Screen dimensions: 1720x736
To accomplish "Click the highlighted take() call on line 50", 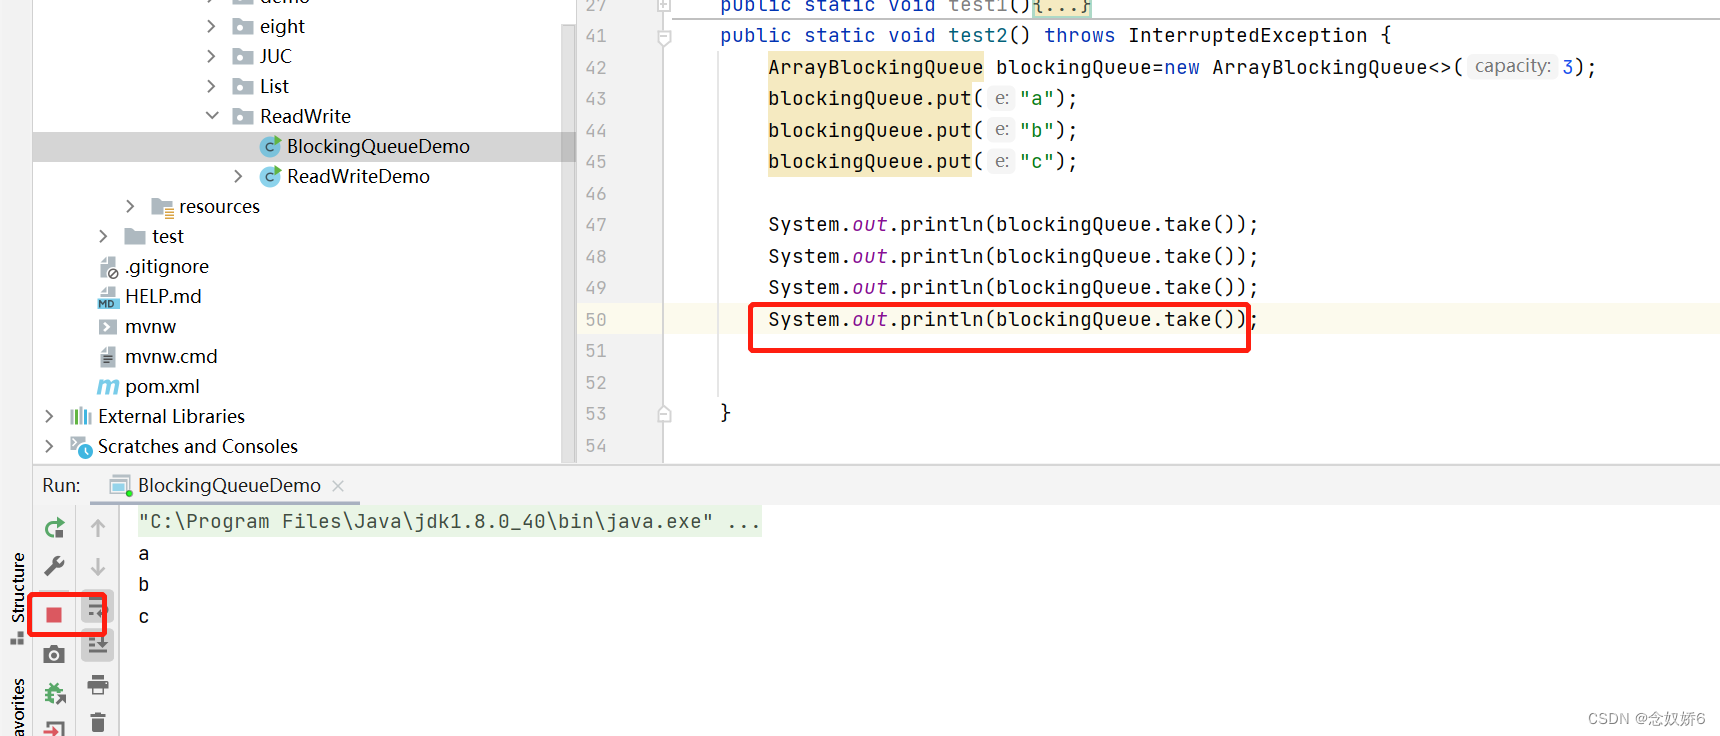I will pos(1013,319).
